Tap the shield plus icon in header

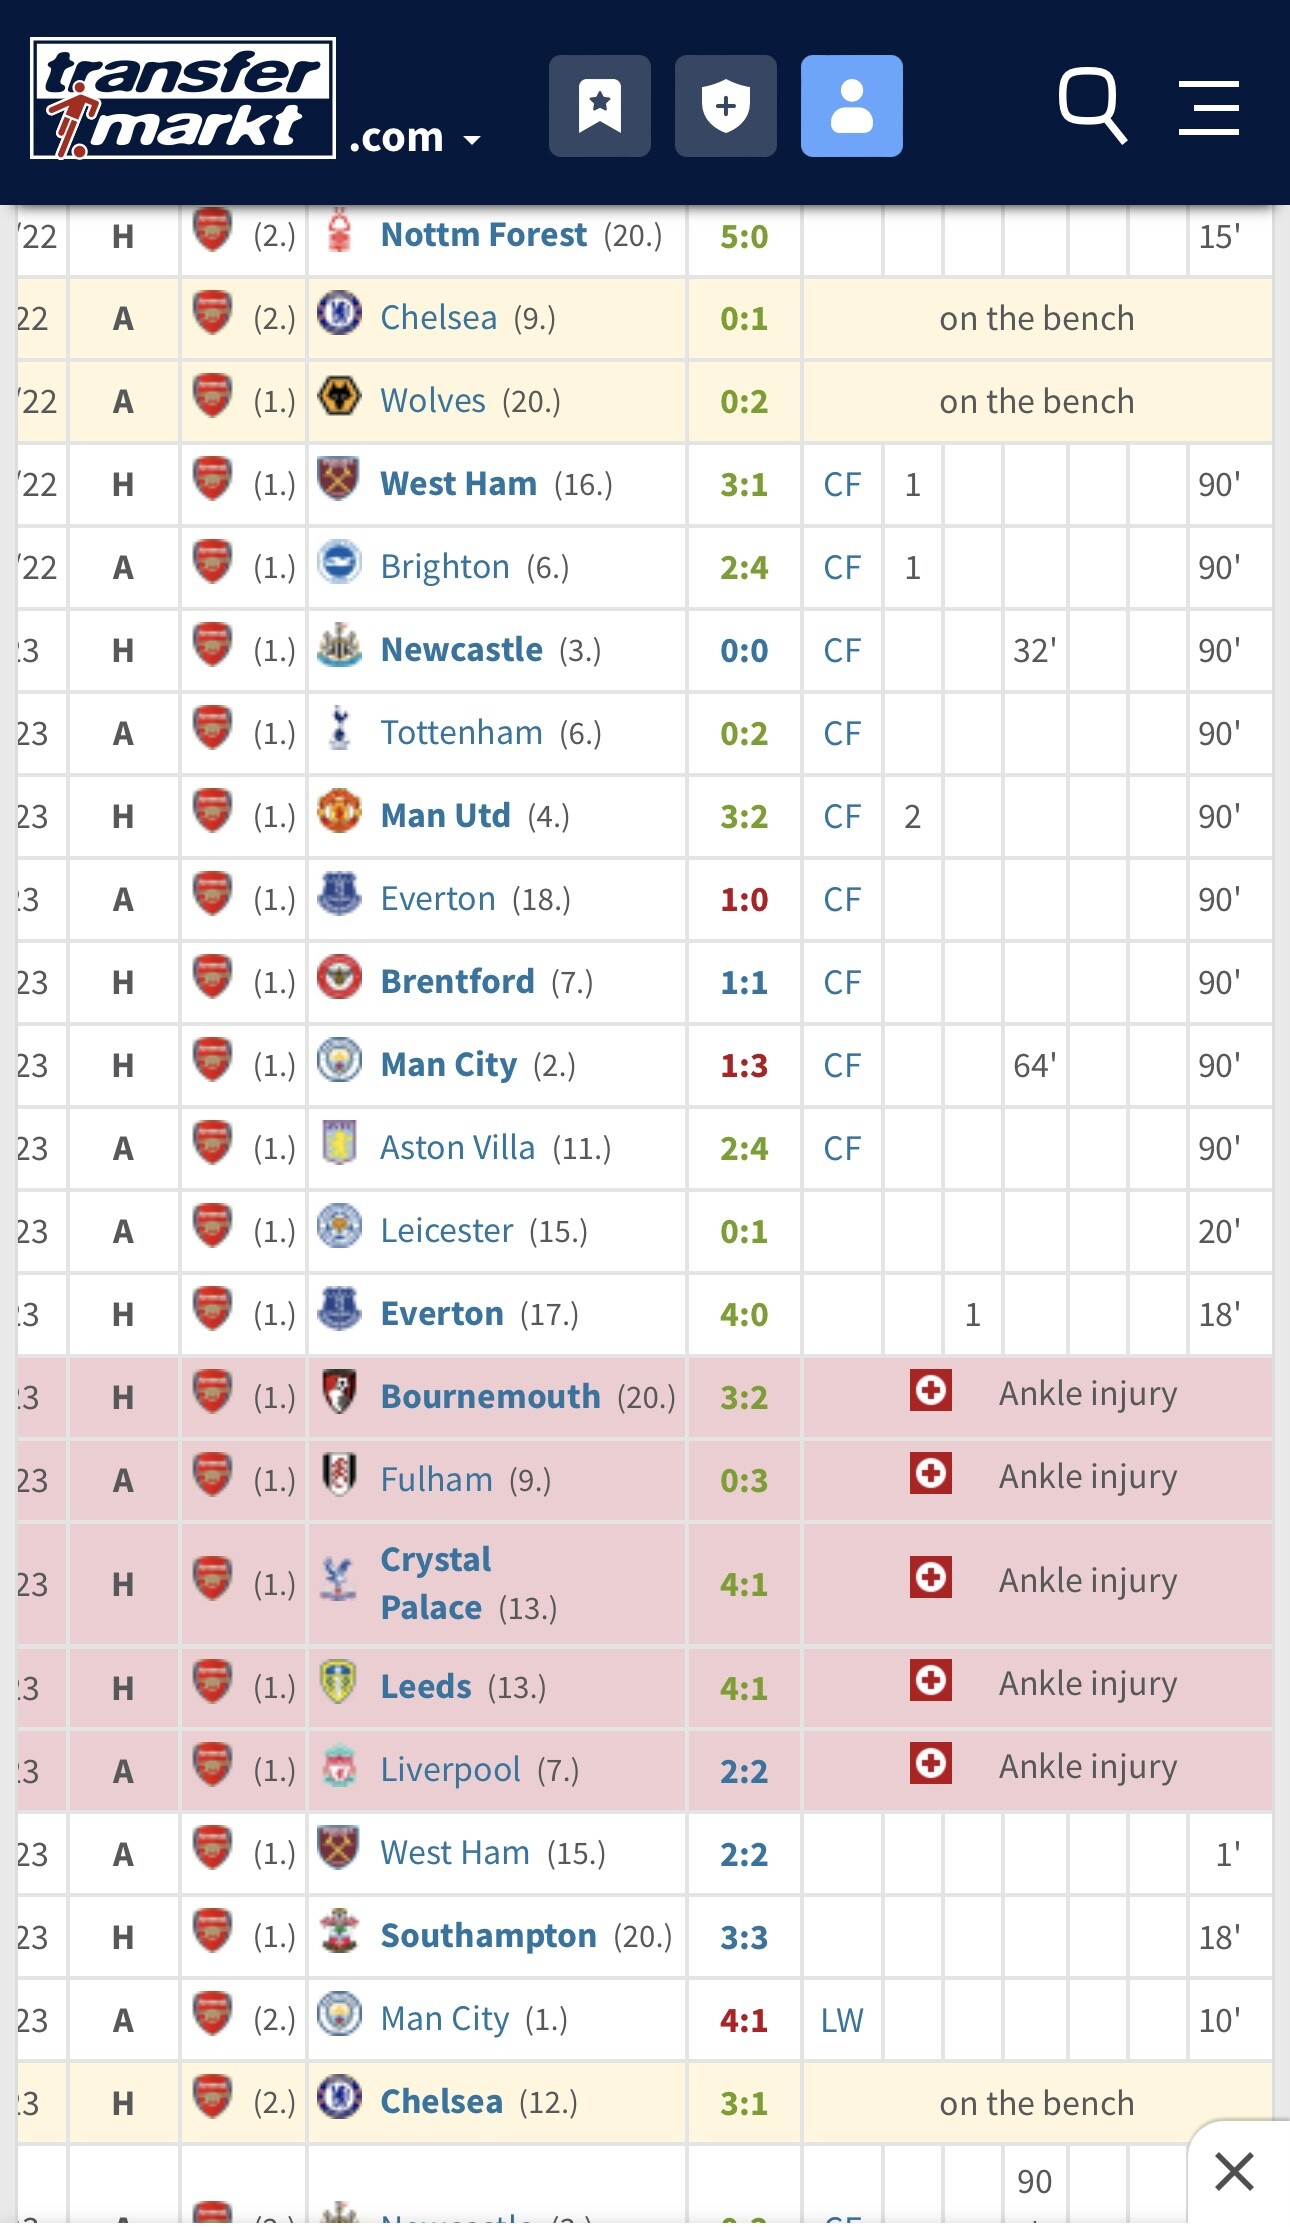tap(726, 106)
